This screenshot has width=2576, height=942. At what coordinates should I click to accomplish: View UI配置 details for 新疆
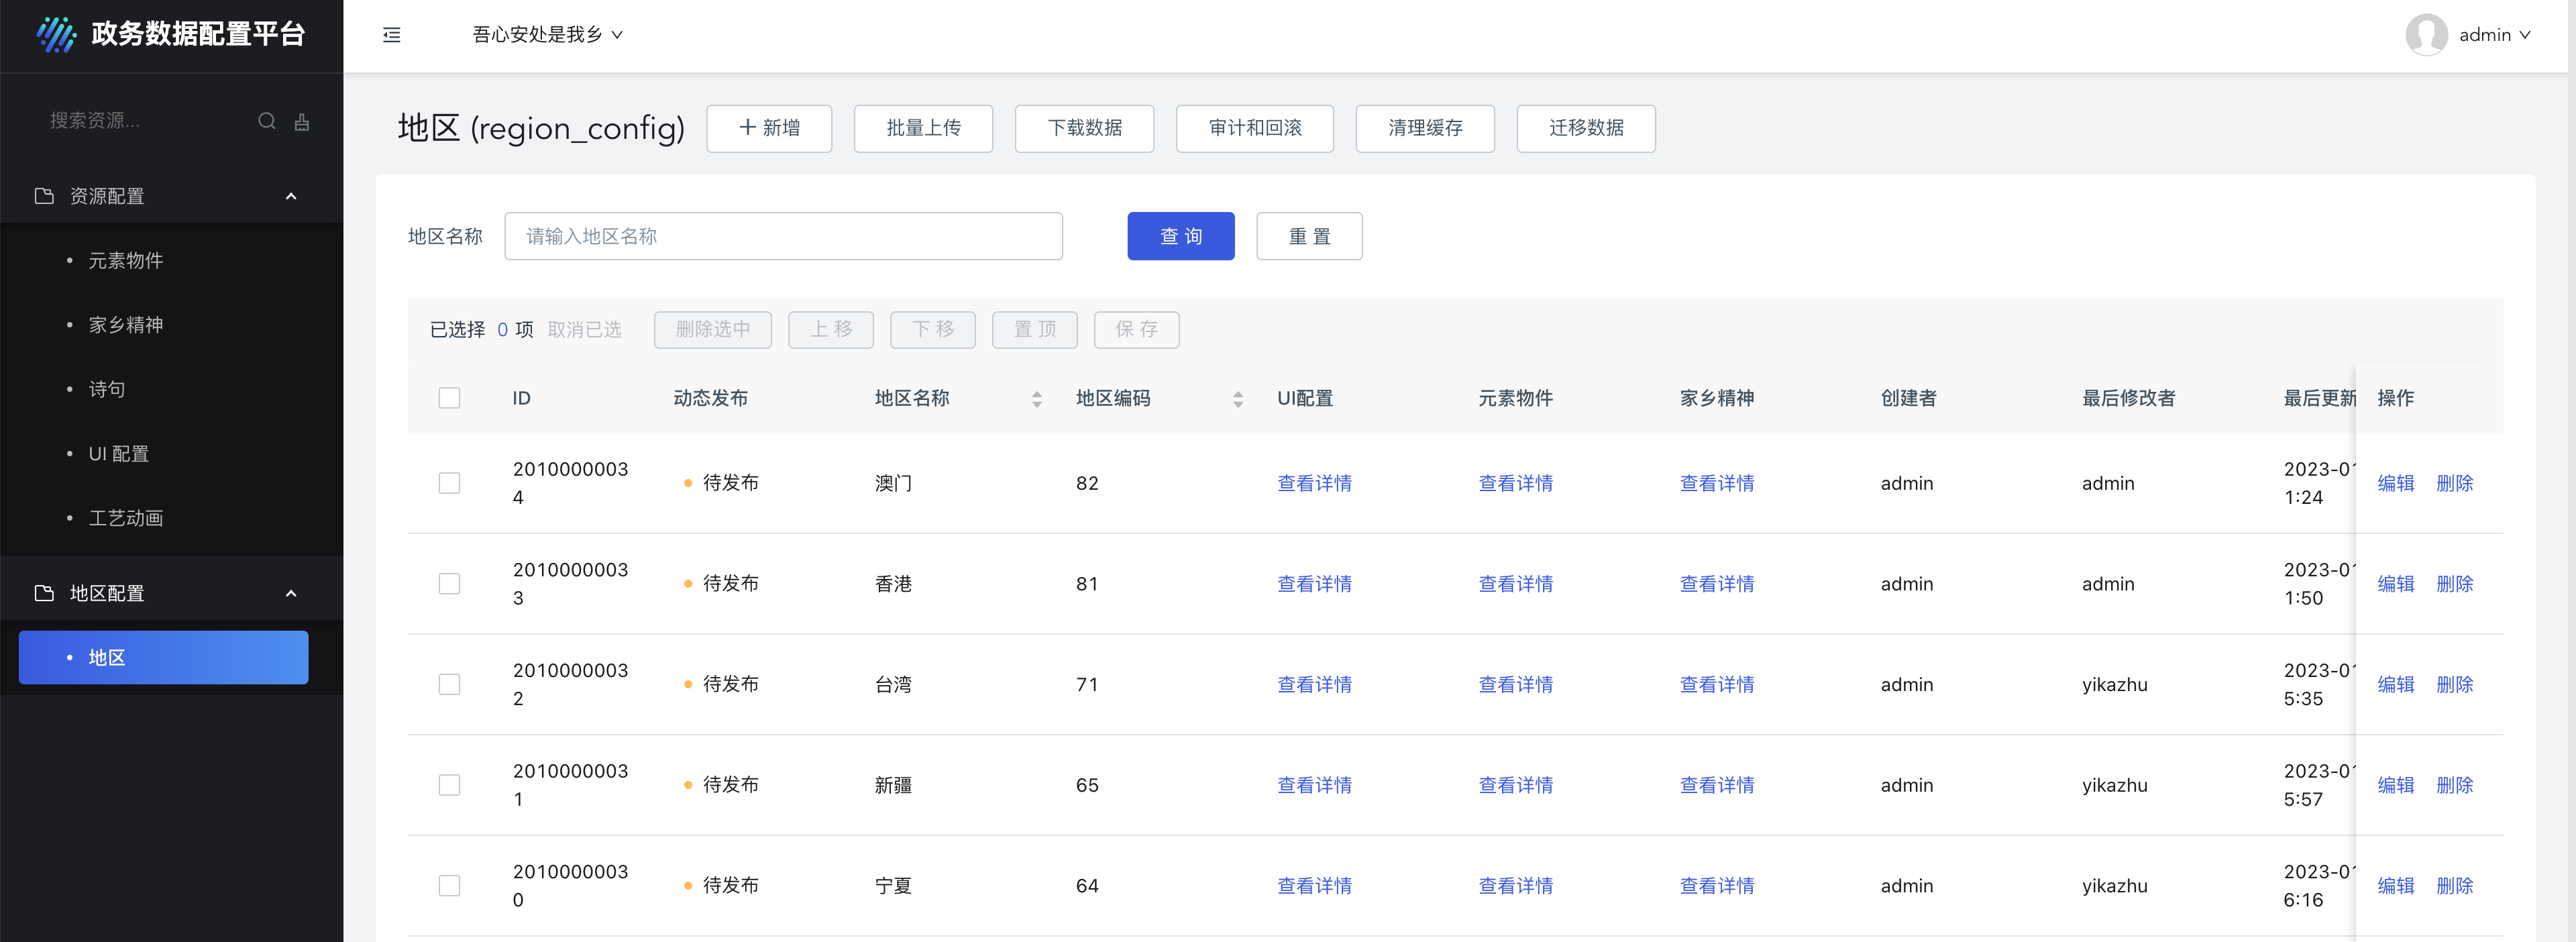[1314, 785]
